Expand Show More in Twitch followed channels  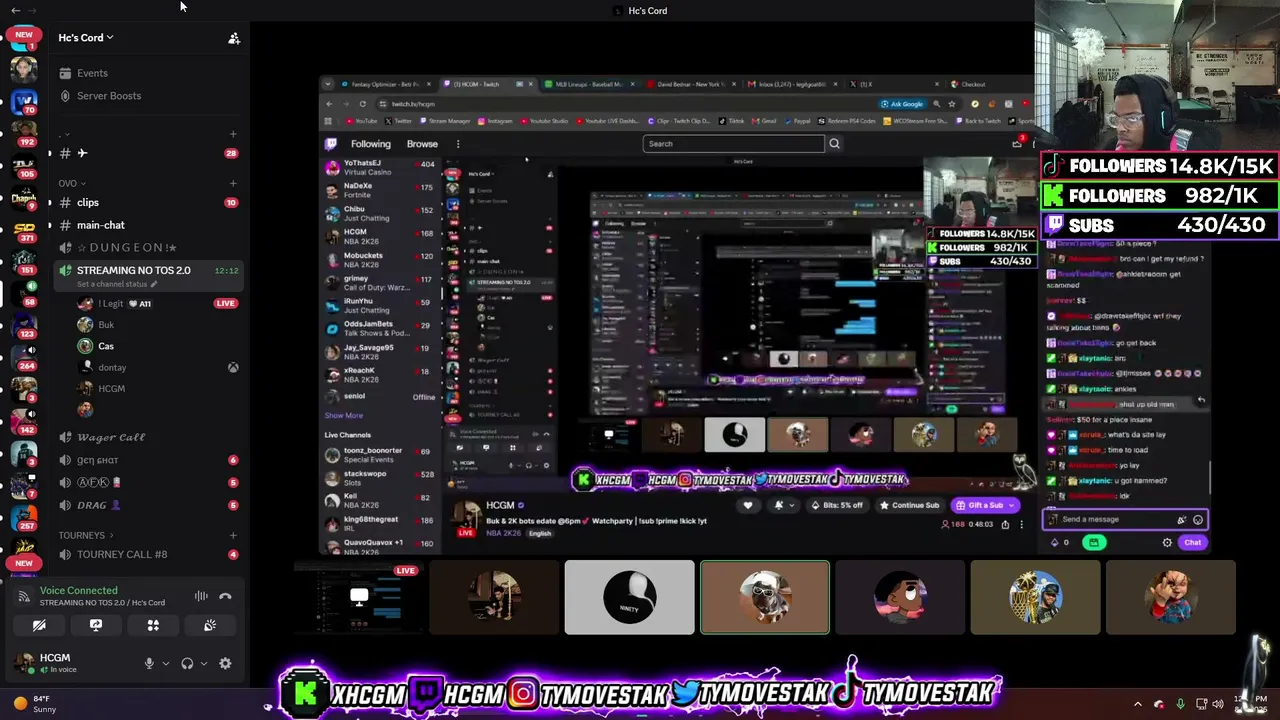click(x=343, y=416)
